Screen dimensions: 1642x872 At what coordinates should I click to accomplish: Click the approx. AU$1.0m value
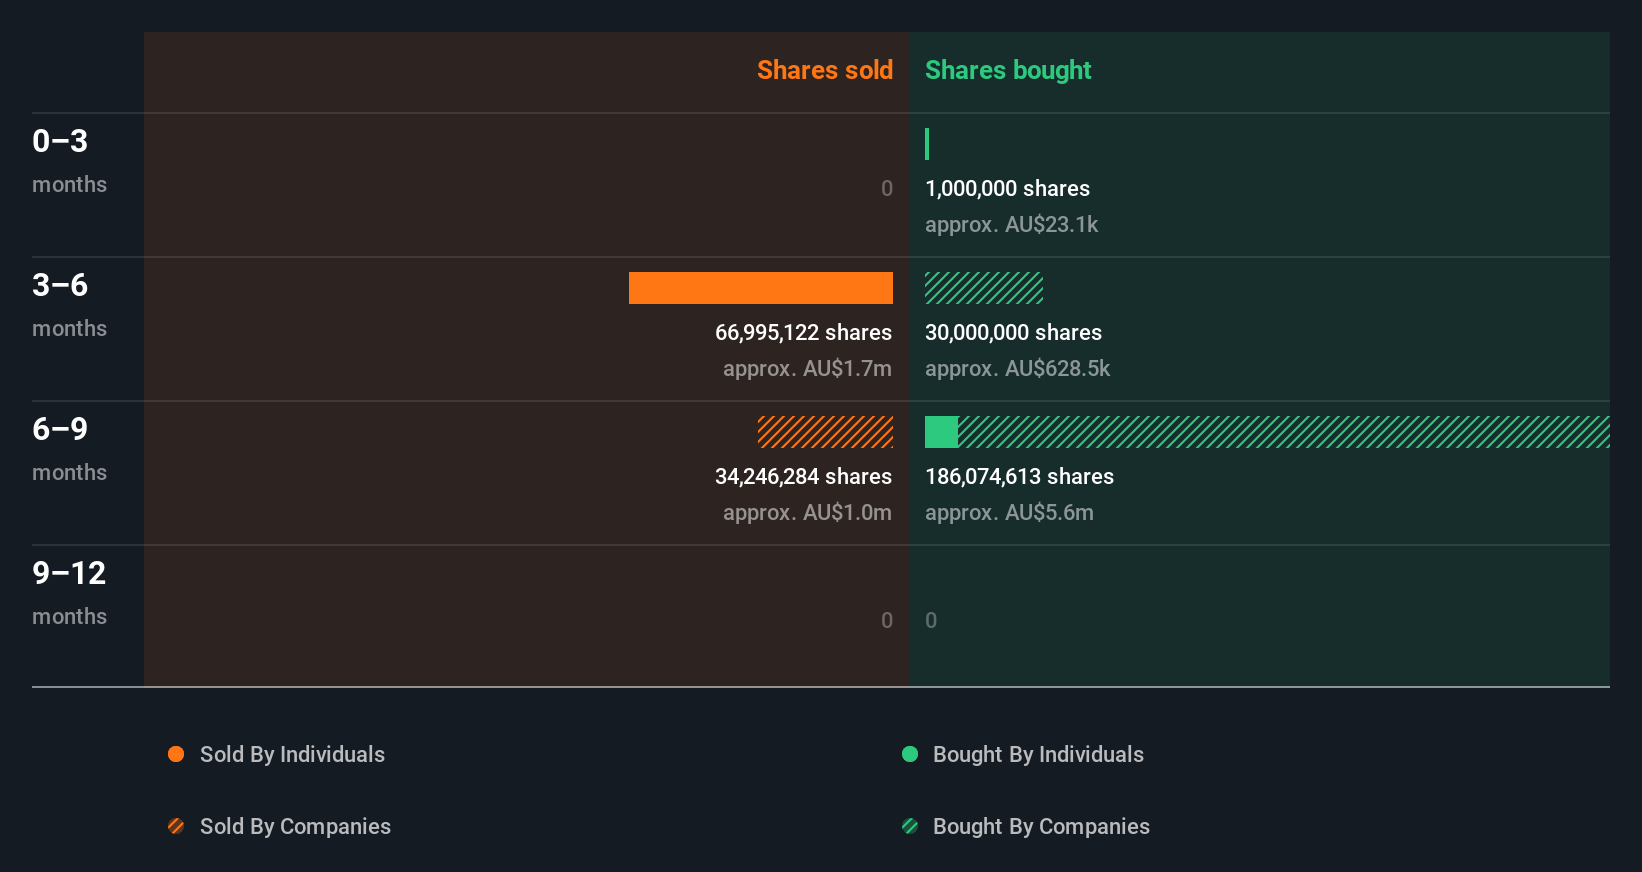807,512
